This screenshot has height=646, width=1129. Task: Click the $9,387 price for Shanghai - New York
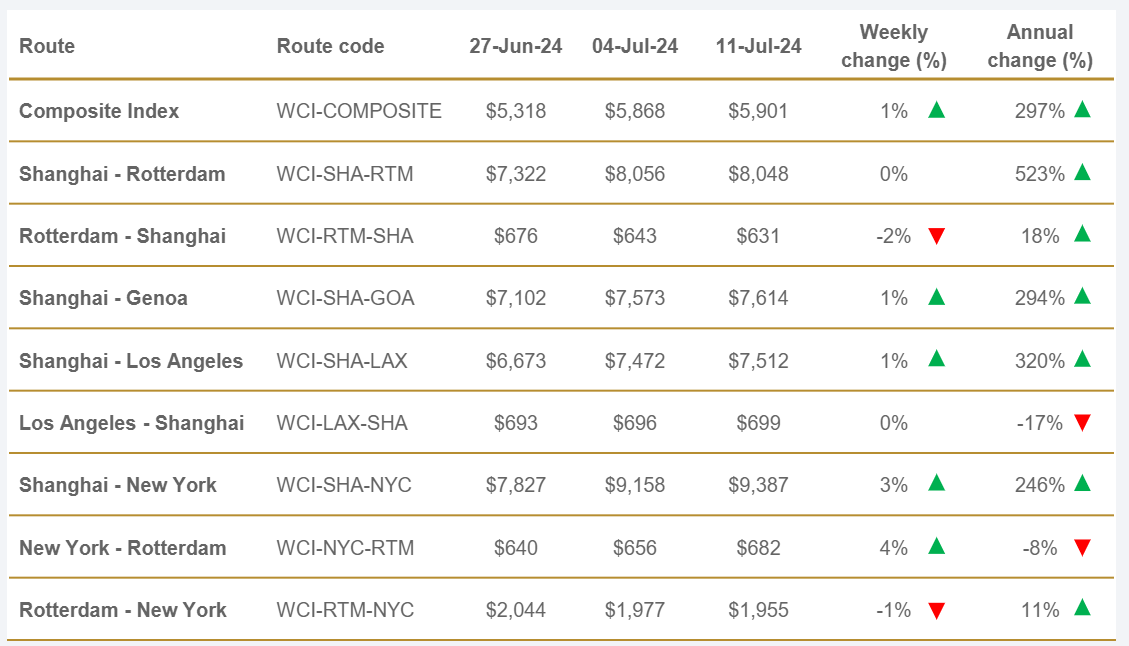758,485
